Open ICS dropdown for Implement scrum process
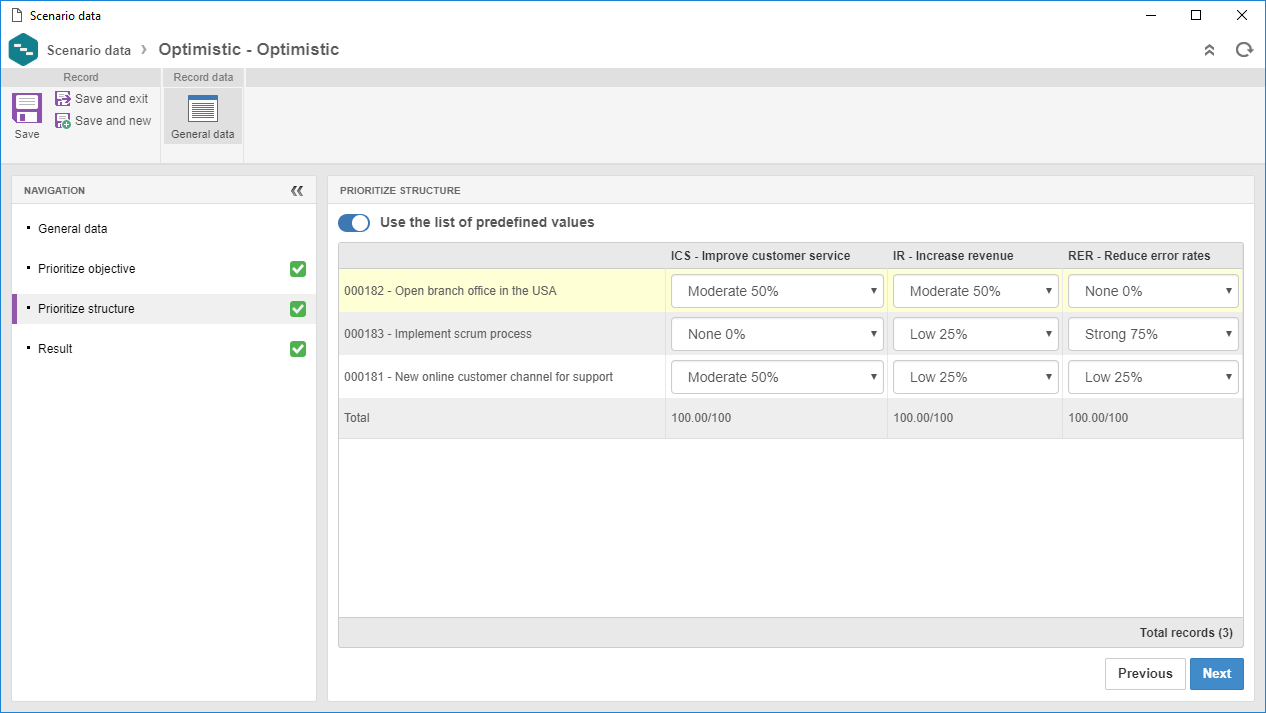This screenshot has width=1266, height=713. click(777, 334)
